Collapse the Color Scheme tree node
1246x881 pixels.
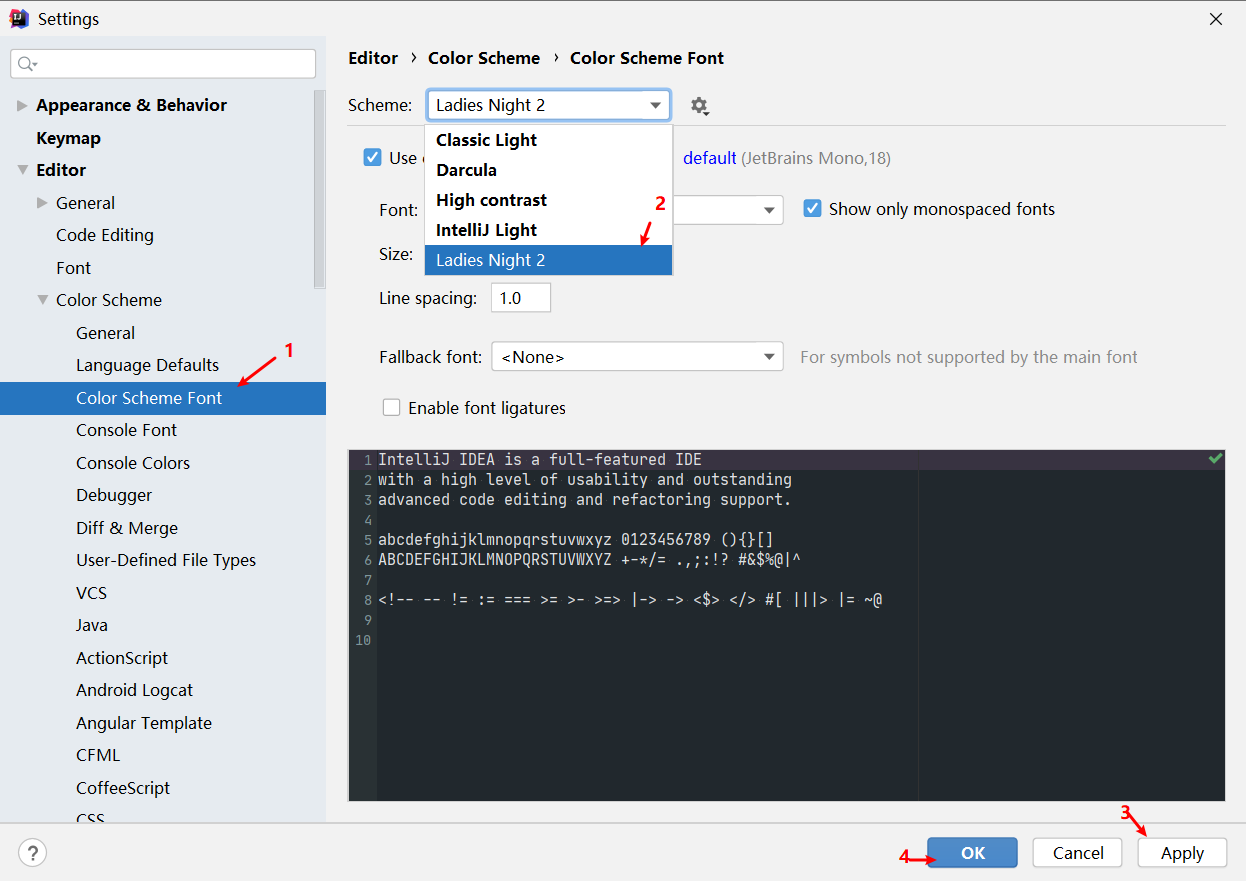(42, 300)
